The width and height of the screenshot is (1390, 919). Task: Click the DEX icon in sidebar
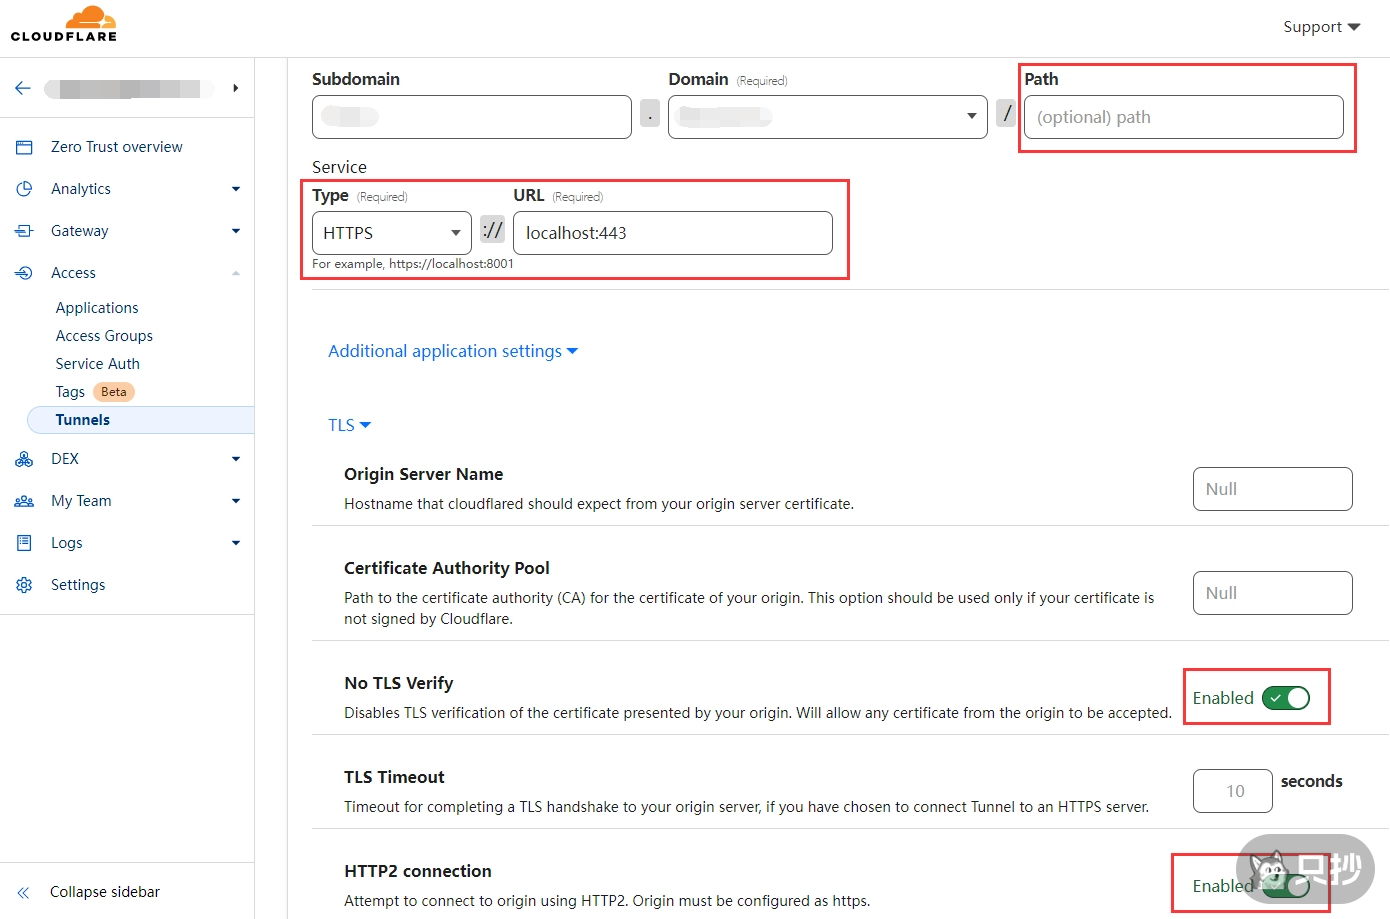[x=24, y=459]
